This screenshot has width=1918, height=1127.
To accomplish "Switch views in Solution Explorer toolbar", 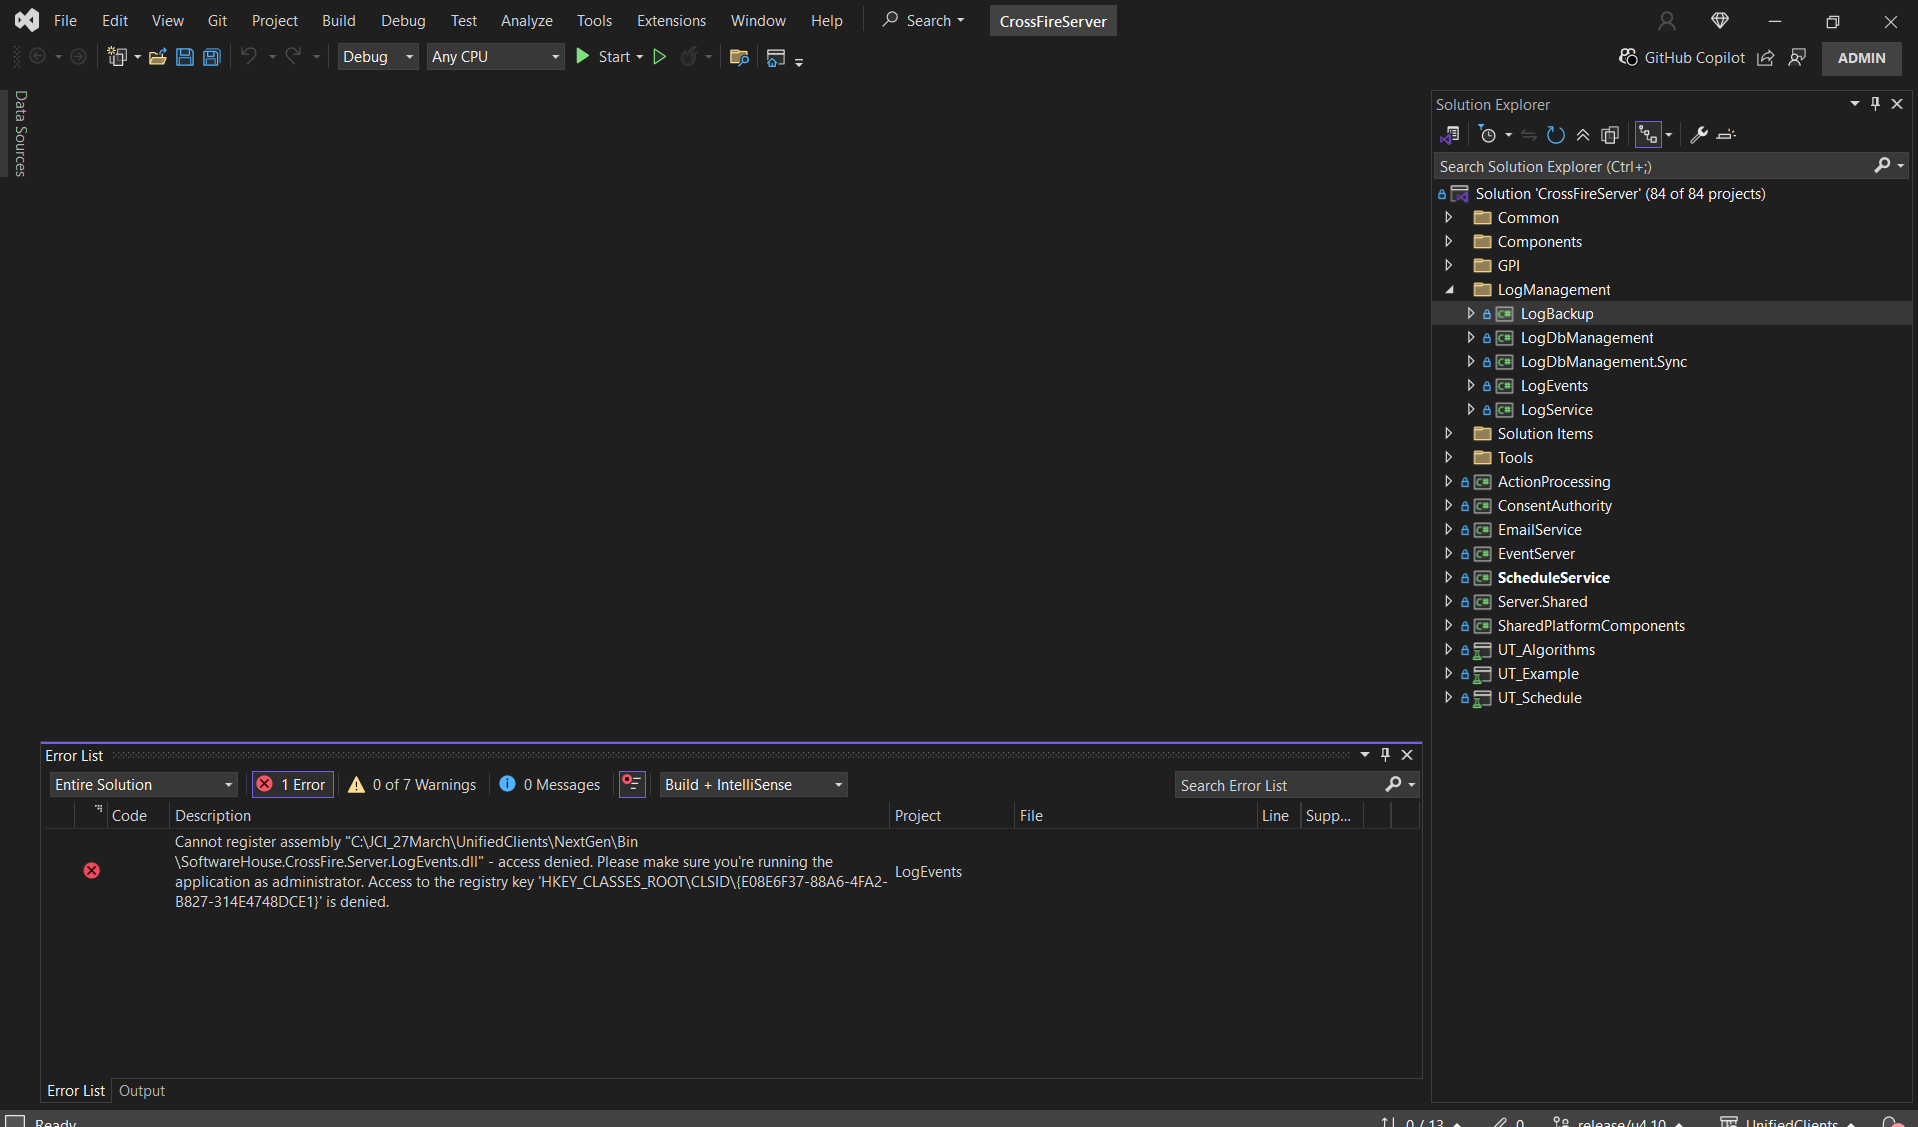I will (1450, 135).
